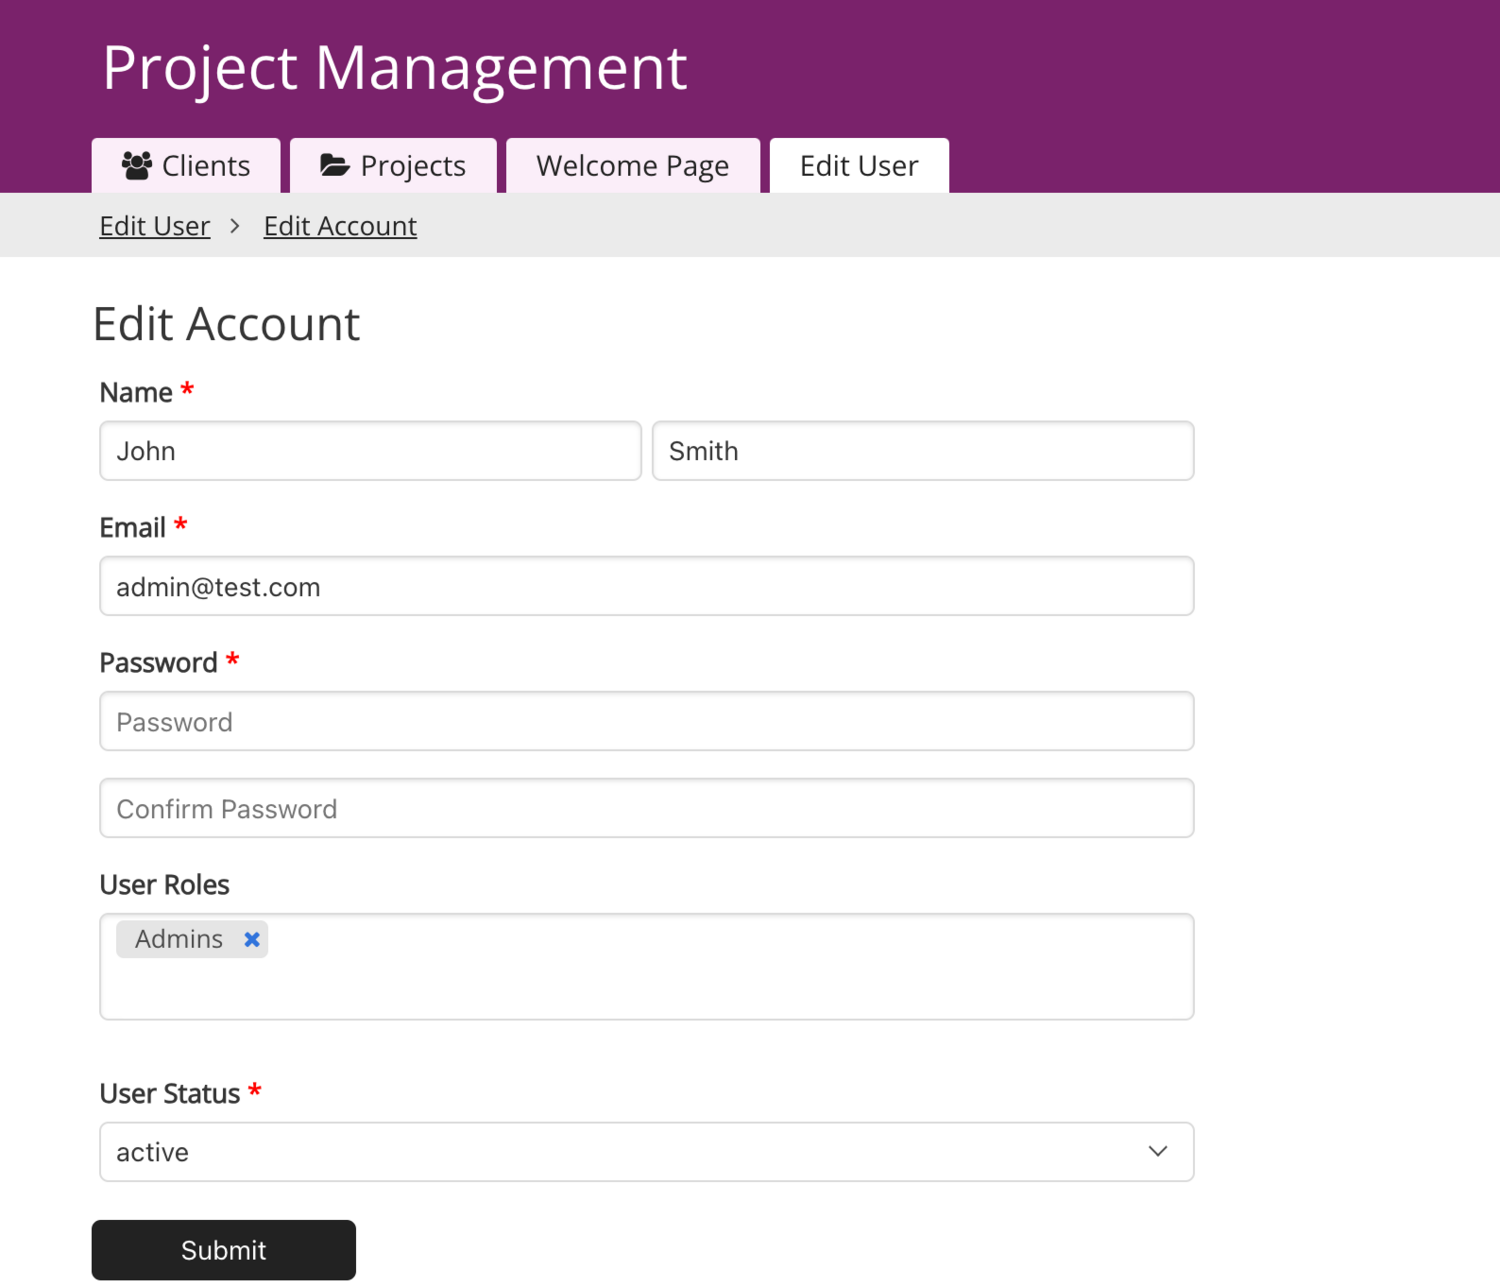The height and width of the screenshot is (1287, 1500).
Task: Click the Email field with admin@test.com
Action: point(646,586)
